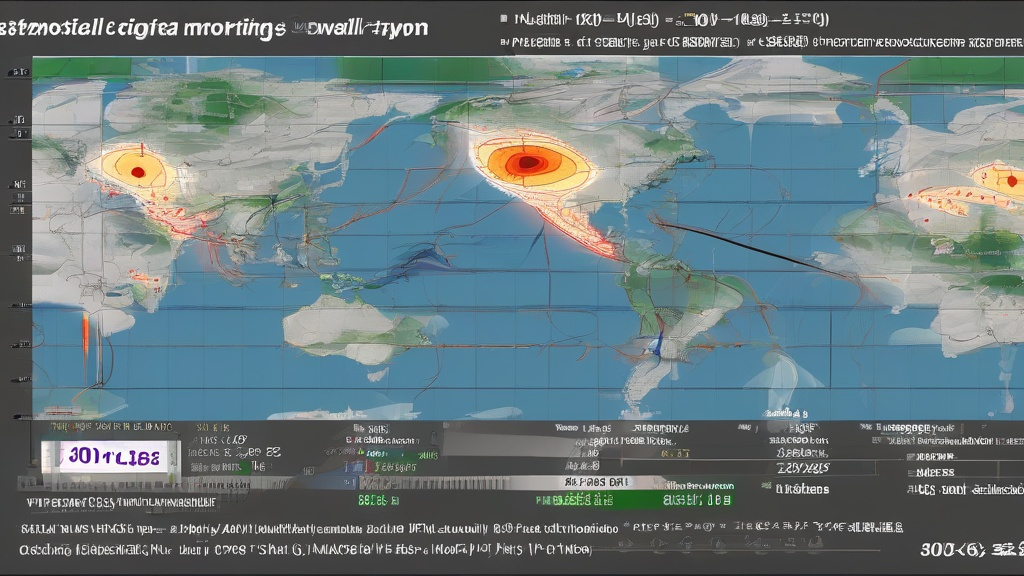Click the white highlighted label above the green bar
Image resolution: width=1024 pixels, height=576 pixels.
coord(595,482)
